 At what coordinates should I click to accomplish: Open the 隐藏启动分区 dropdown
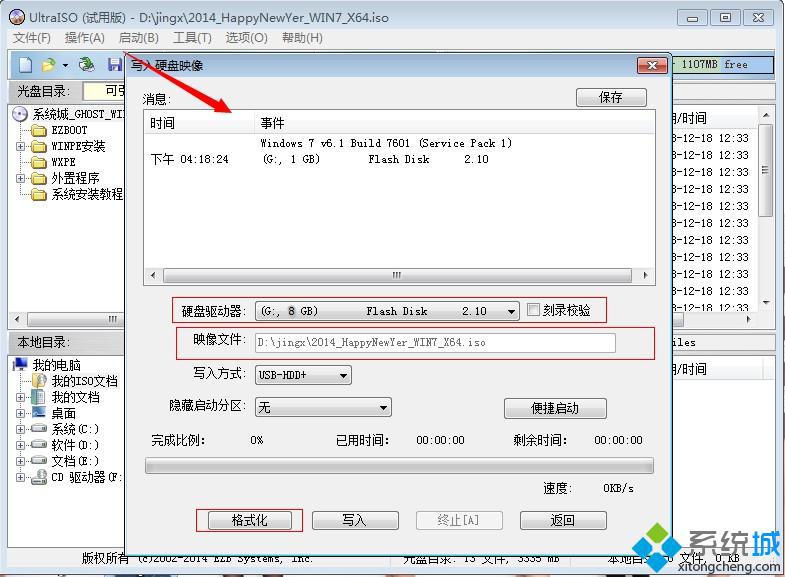[x=383, y=407]
